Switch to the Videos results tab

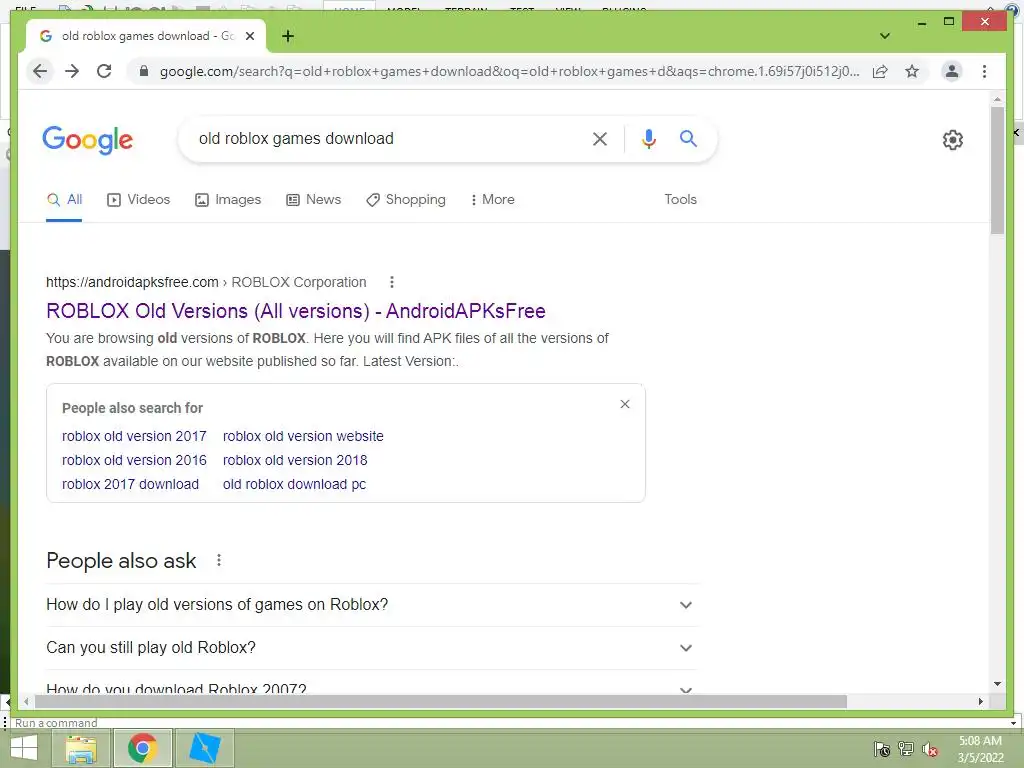[x=138, y=200]
